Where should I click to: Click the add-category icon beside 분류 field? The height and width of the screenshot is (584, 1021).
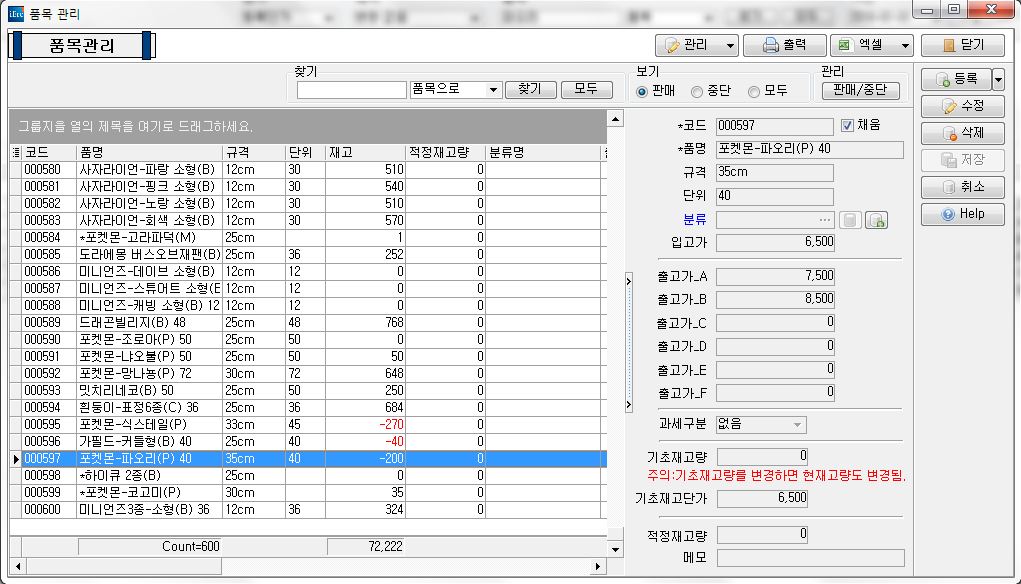point(877,220)
